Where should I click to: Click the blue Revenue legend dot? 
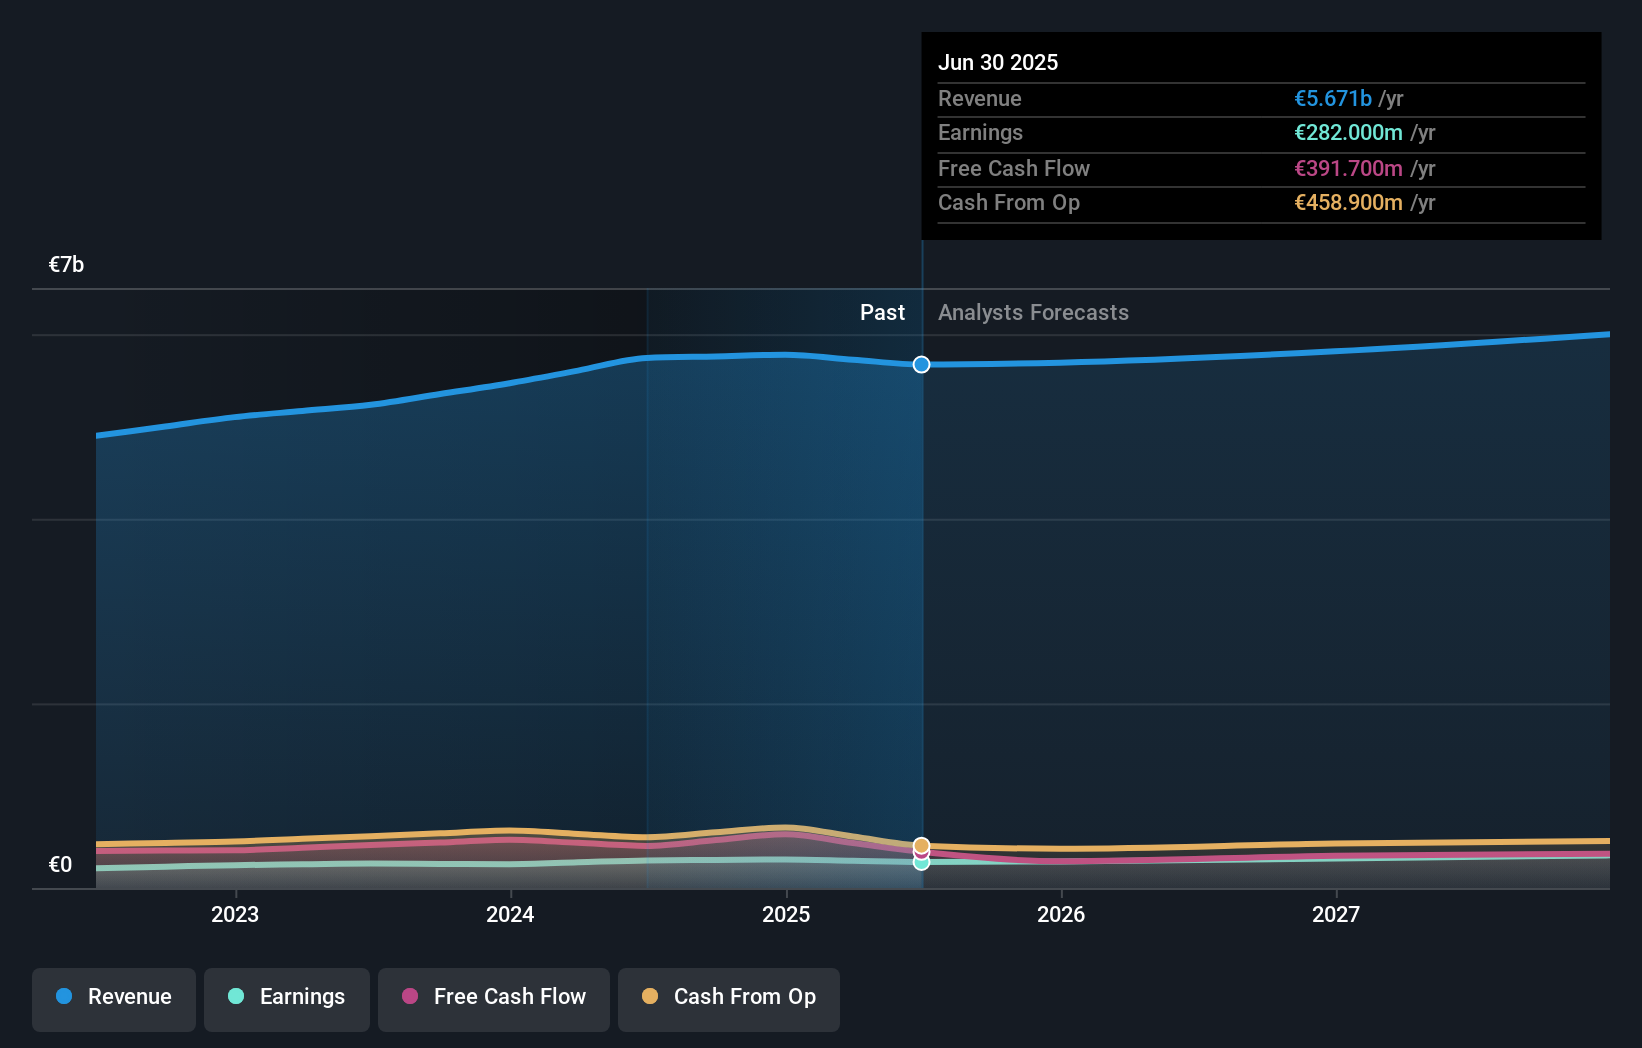click(64, 997)
